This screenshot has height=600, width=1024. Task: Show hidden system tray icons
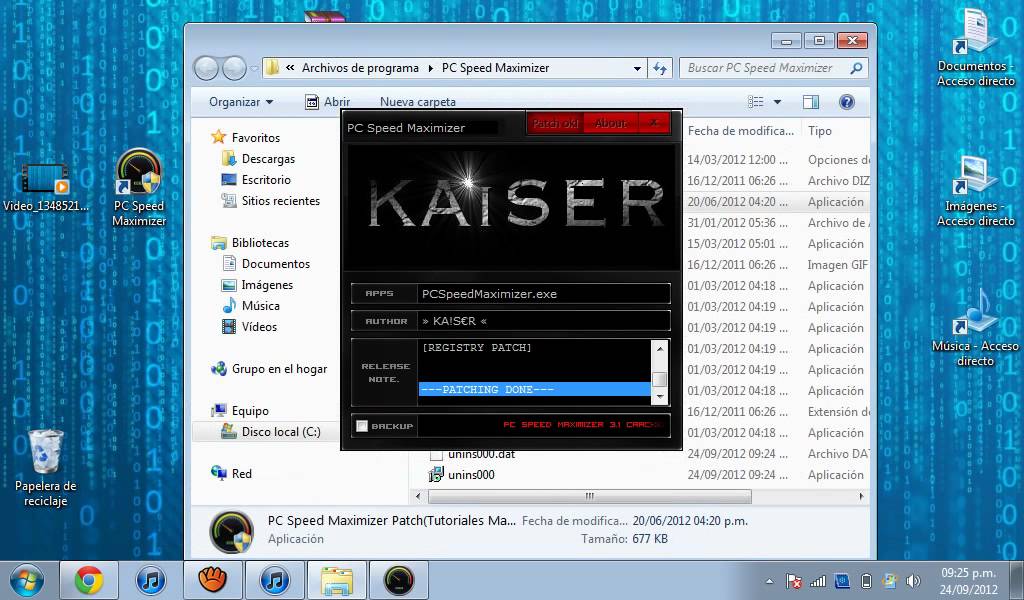(769, 580)
